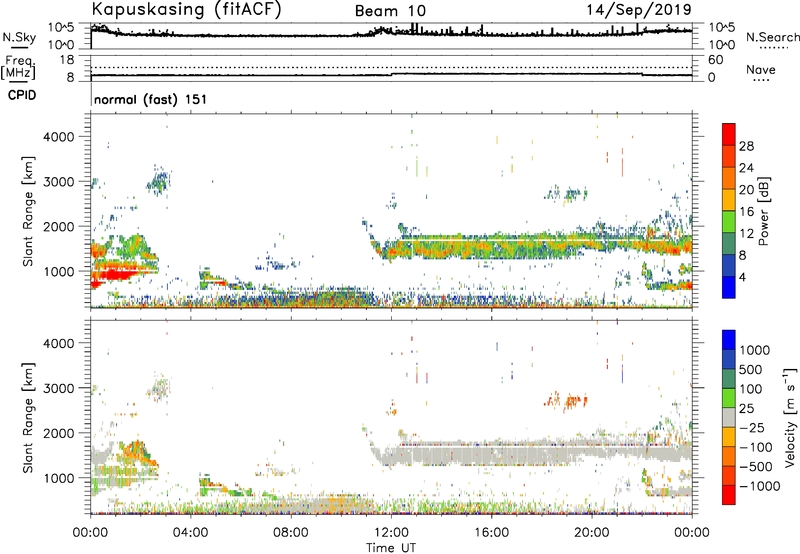The image size is (800, 554).
Task: Click the Slant Range label of velocity panel
Action: coord(28,417)
